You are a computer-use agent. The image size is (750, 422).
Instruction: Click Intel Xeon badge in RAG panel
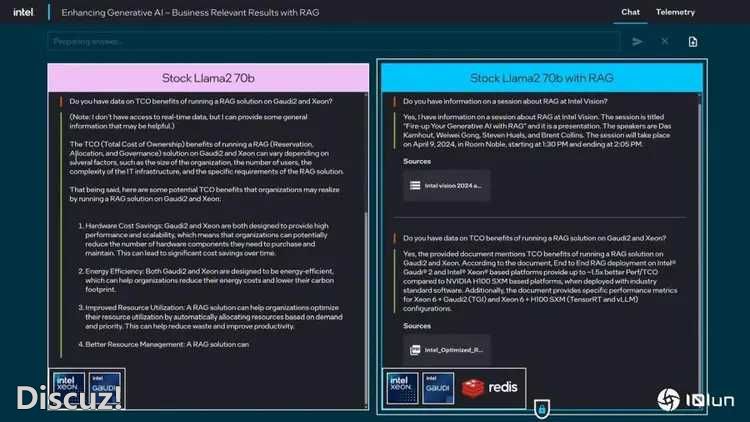point(402,388)
